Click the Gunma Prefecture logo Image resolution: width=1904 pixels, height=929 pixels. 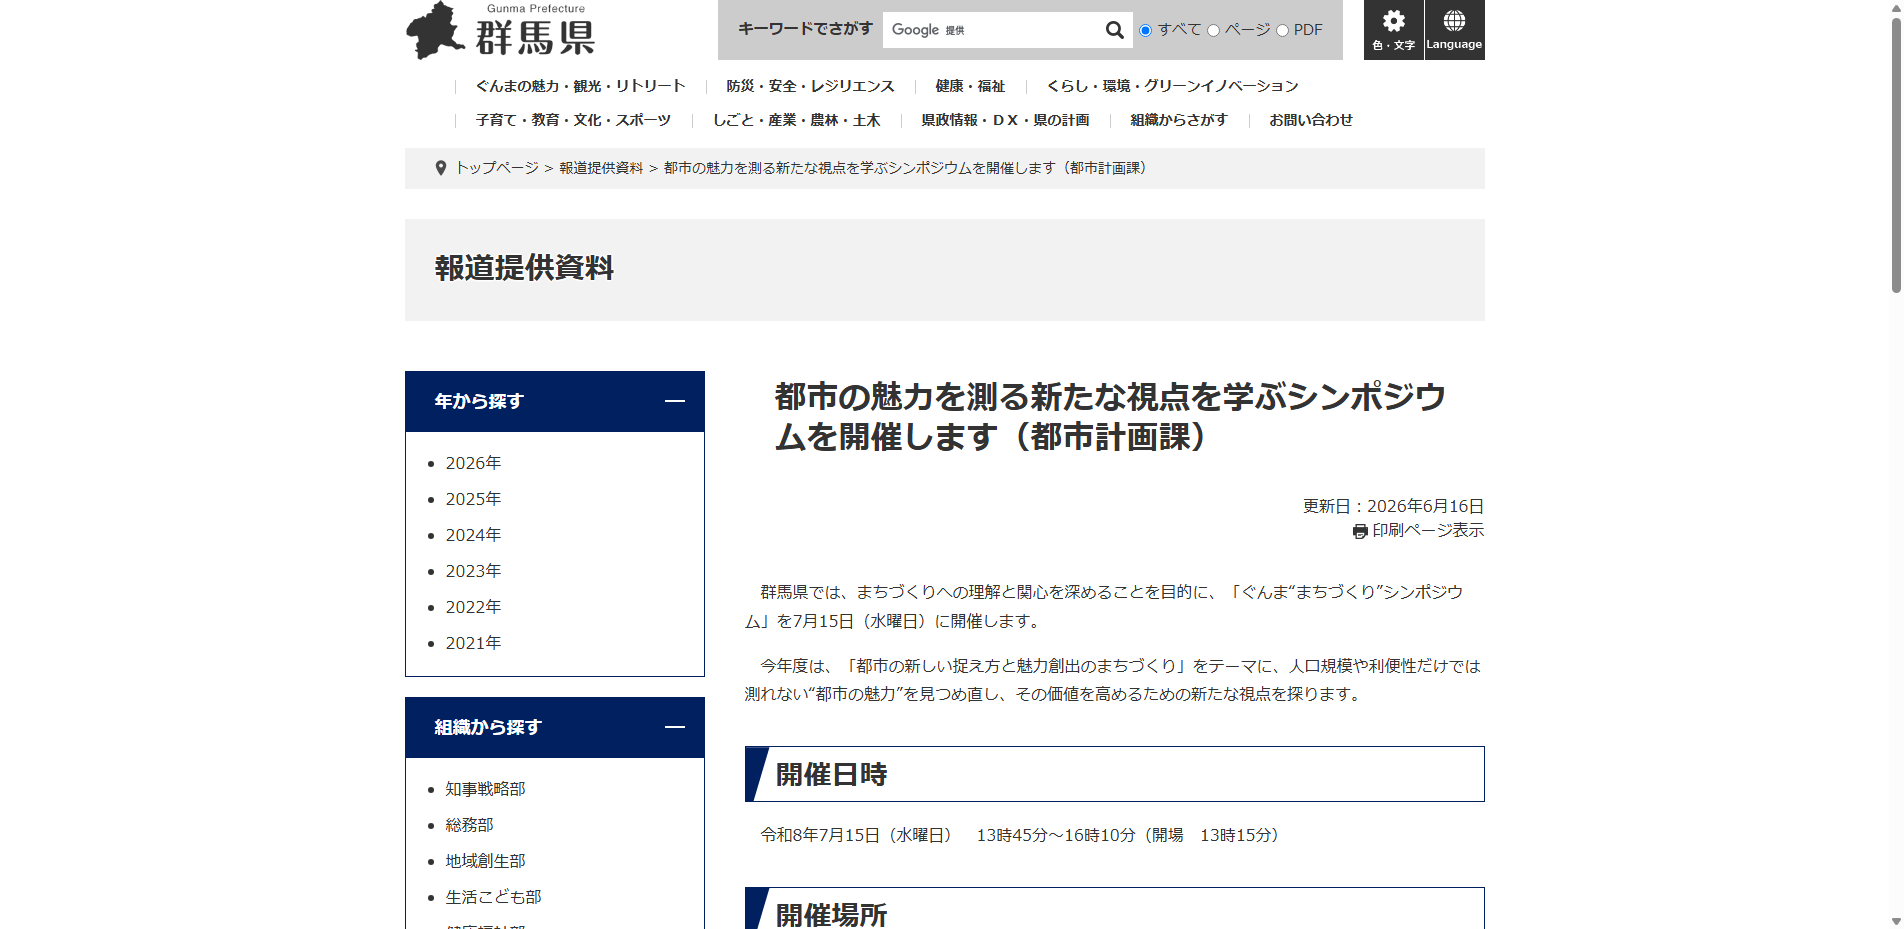tap(501, 30)
